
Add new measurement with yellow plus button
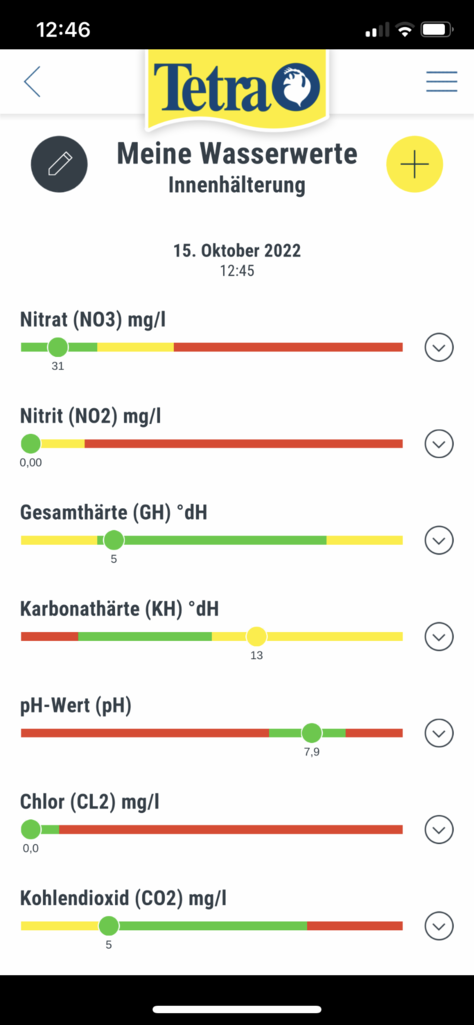[415, 164]
